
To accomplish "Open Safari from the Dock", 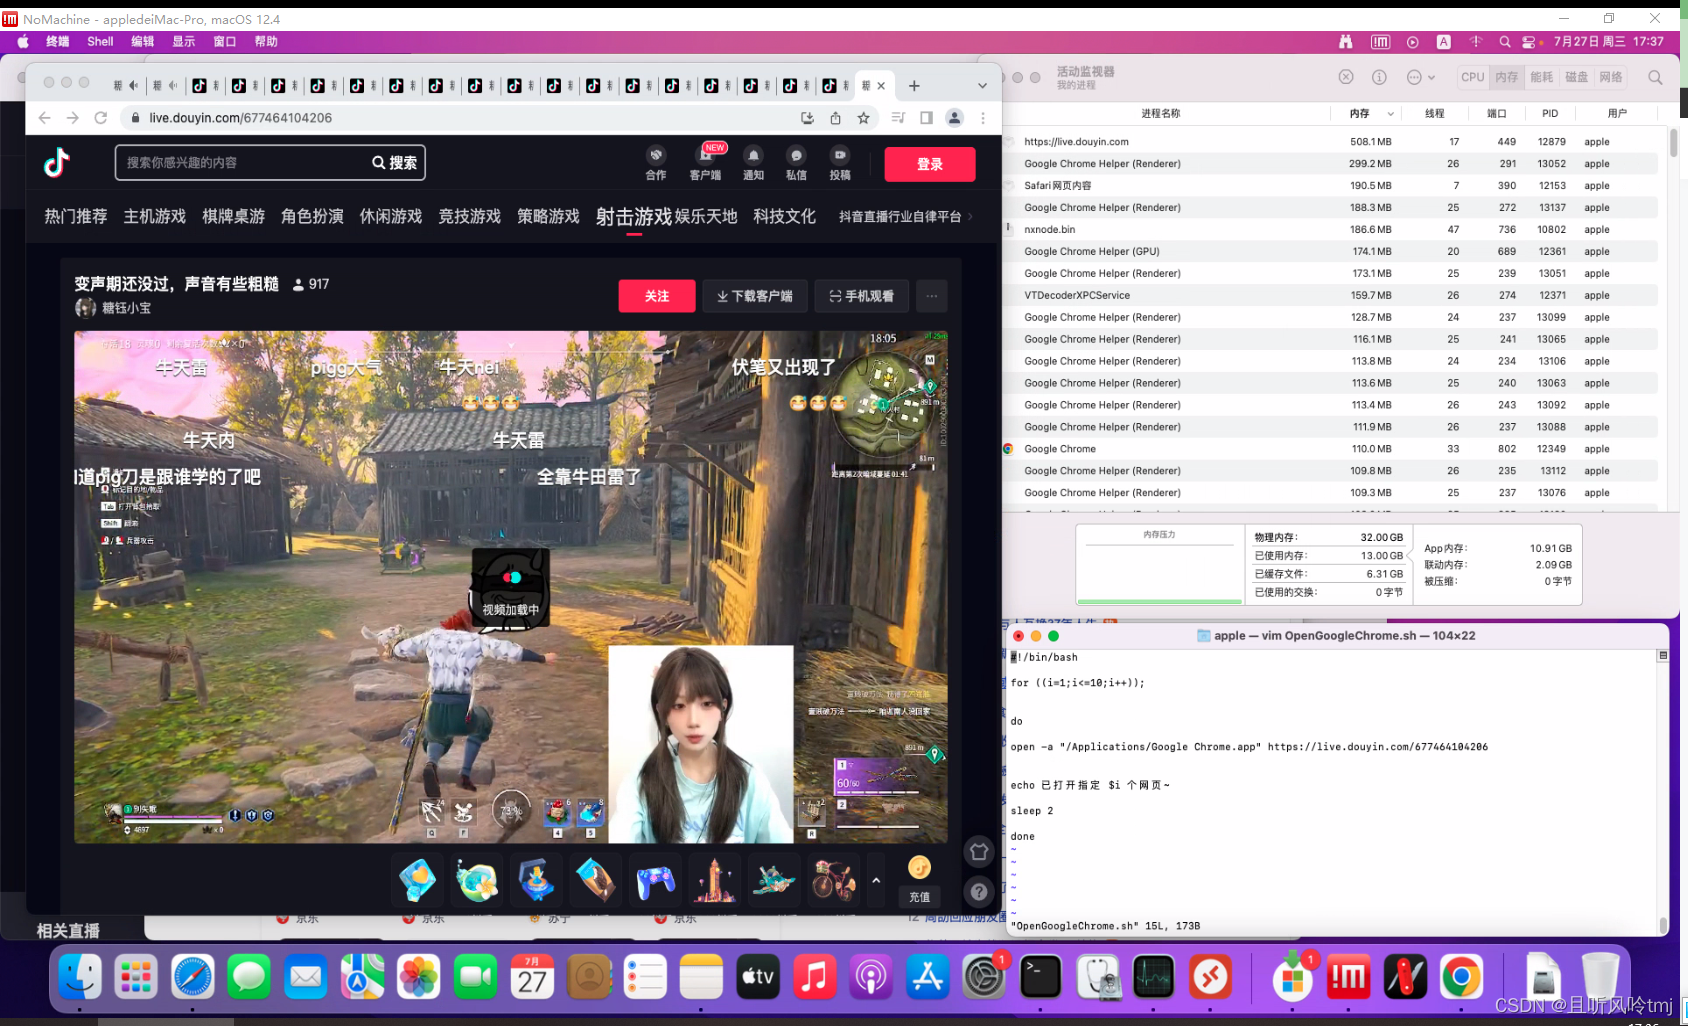I will point(192,977).
